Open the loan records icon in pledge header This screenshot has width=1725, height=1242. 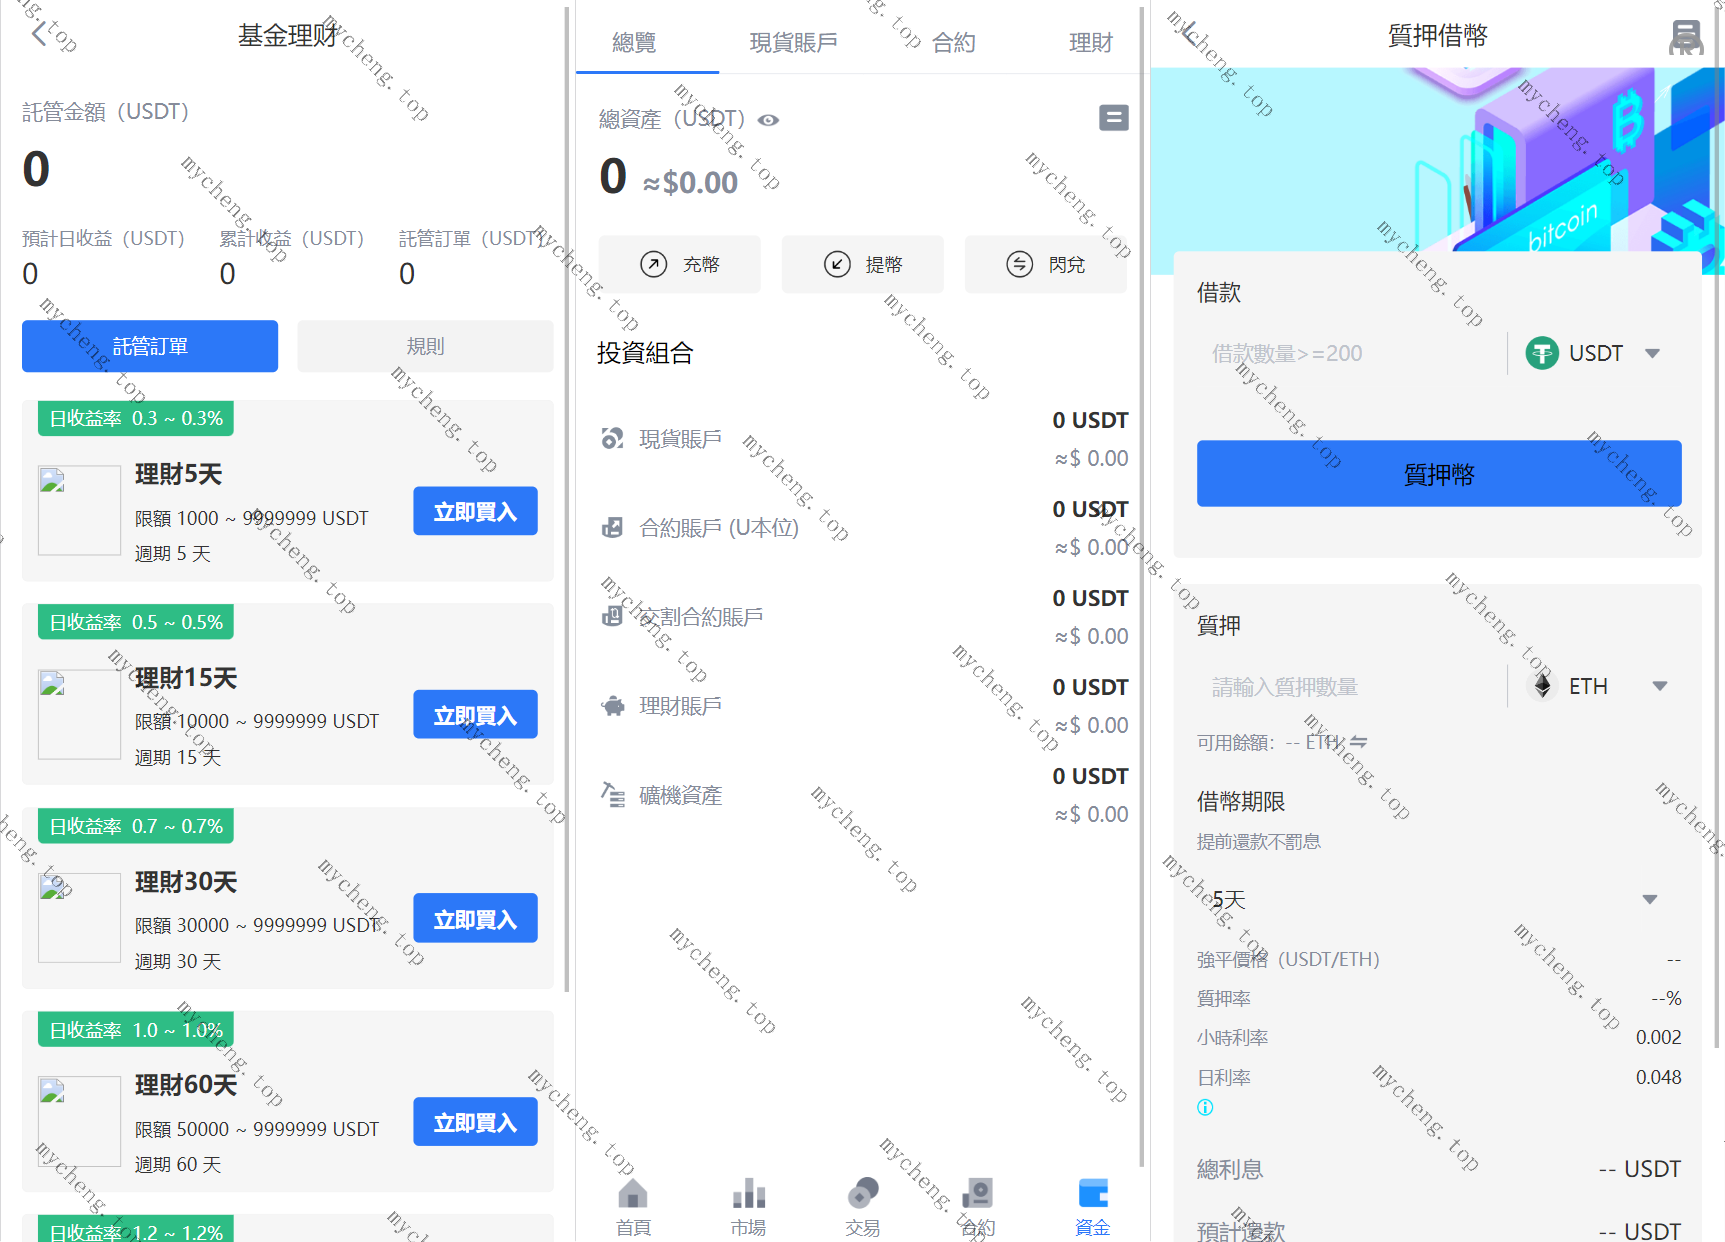click(1686, 37)
